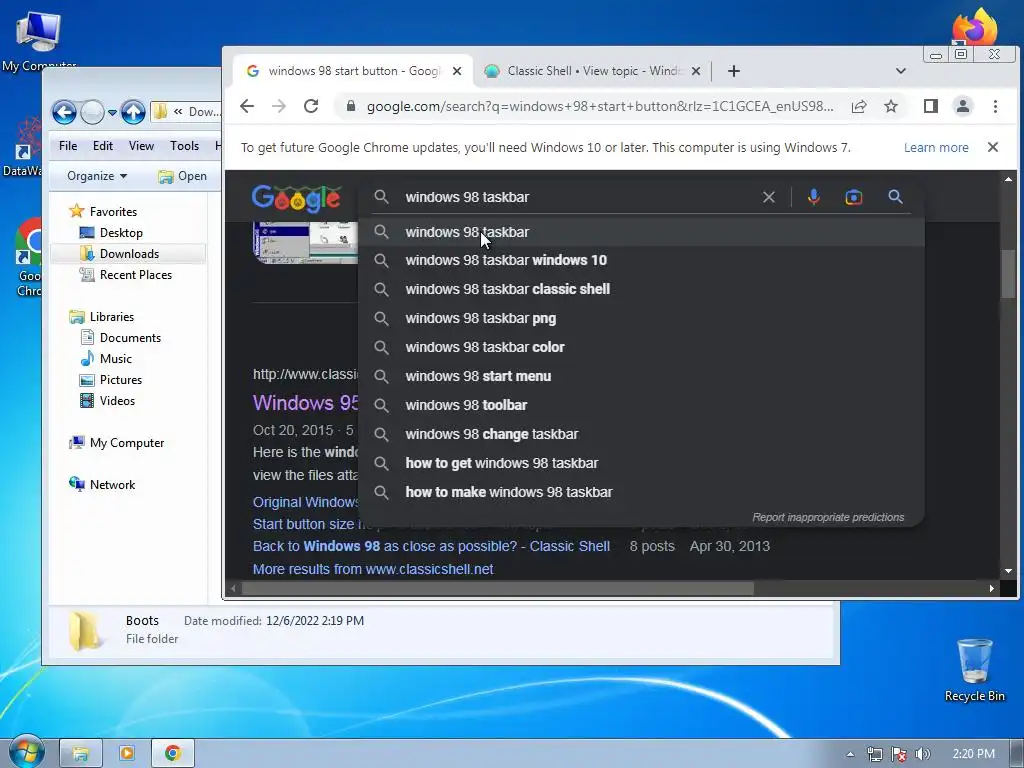
Task: Choose suggestion windows 98 taskbar png
Action: coord(641,318)
